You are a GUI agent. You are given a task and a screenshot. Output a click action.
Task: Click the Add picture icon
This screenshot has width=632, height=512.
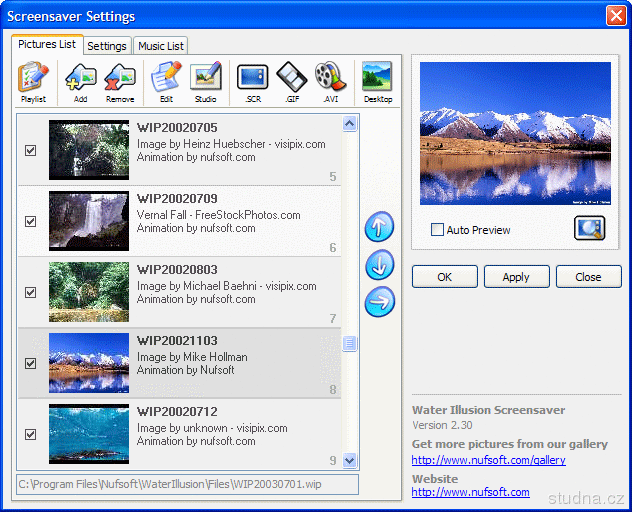point(80,82)
